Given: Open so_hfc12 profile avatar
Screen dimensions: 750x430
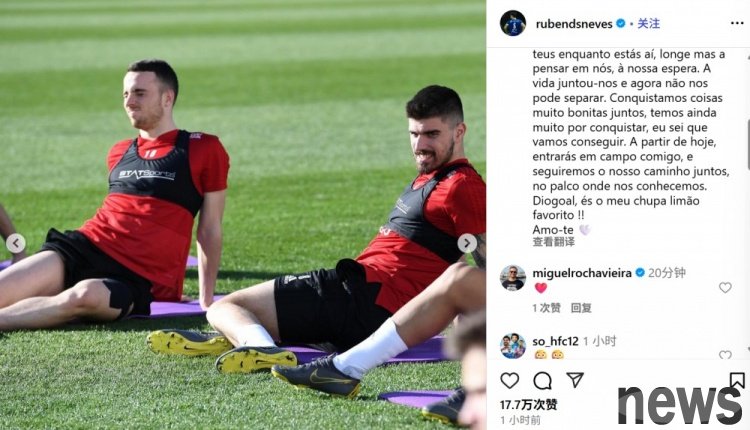Looking at the screenshot, I should tap(513, 345).
